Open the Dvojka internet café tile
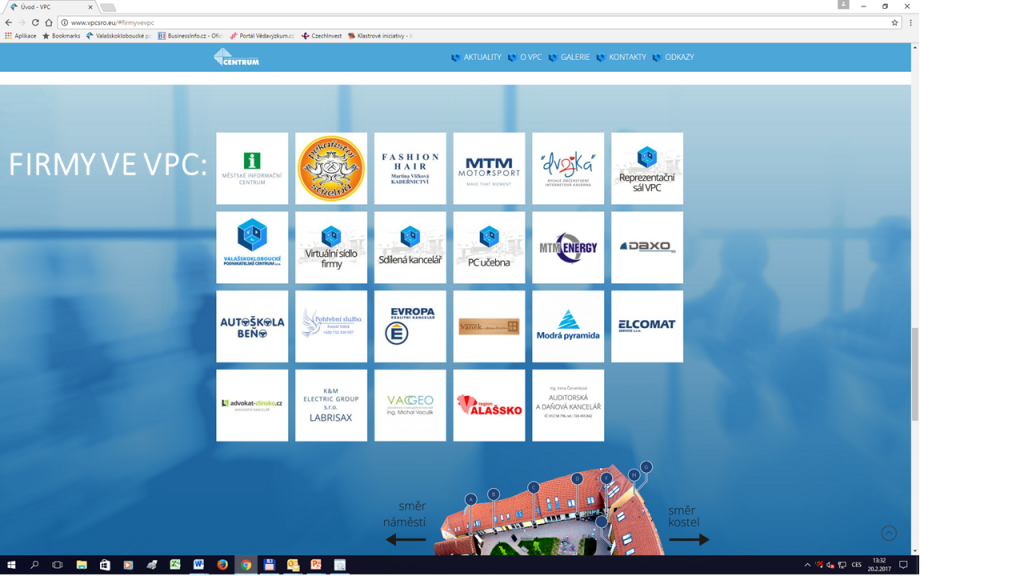Screen dimensions: 1024x576 (568, 168)
